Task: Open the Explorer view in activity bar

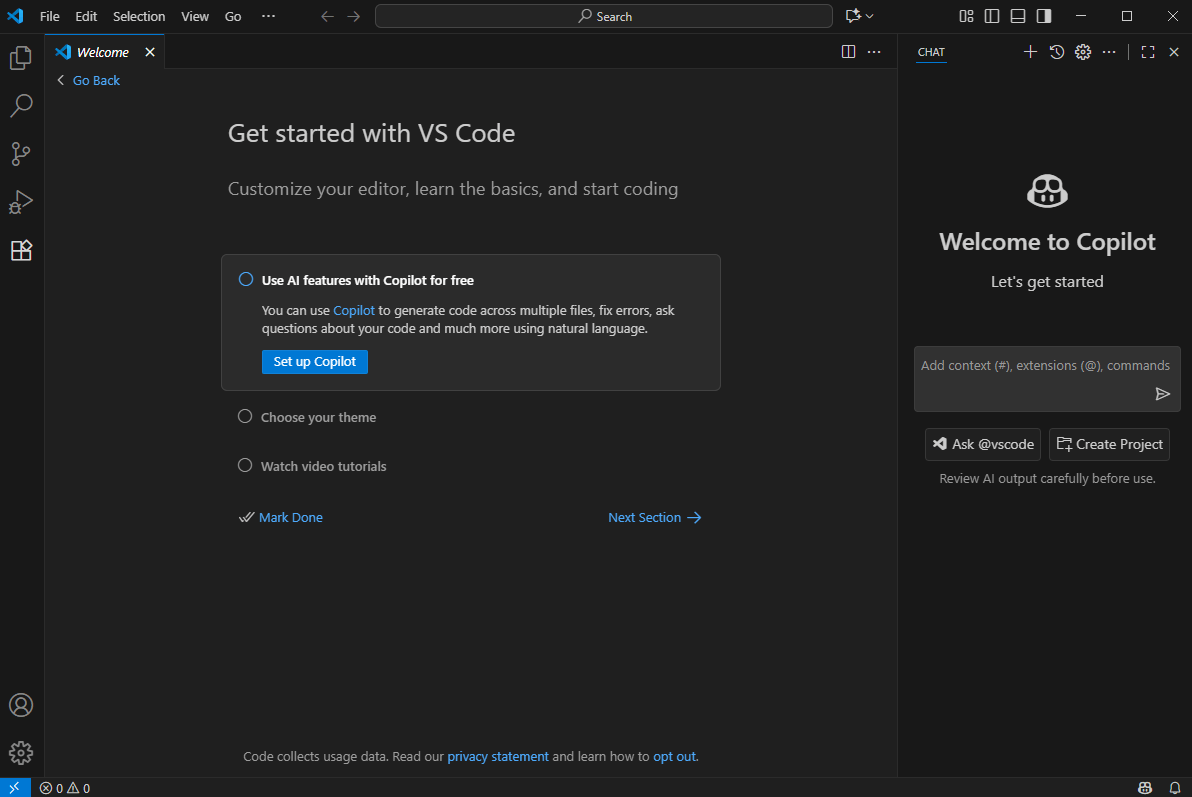Action: pos(21,58)
